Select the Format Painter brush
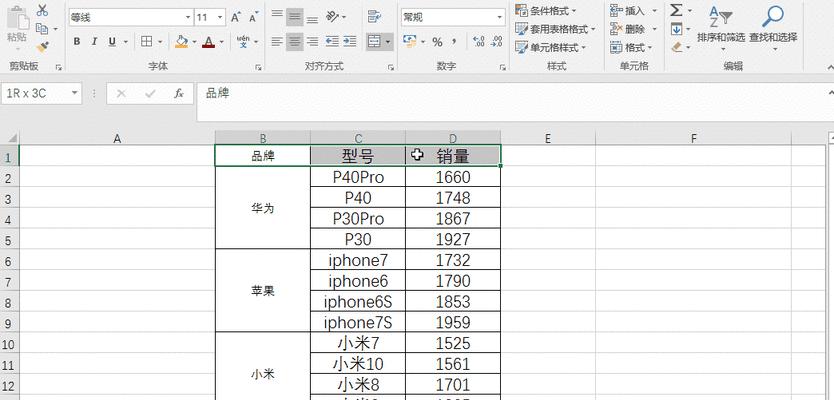 click(42, 47)
